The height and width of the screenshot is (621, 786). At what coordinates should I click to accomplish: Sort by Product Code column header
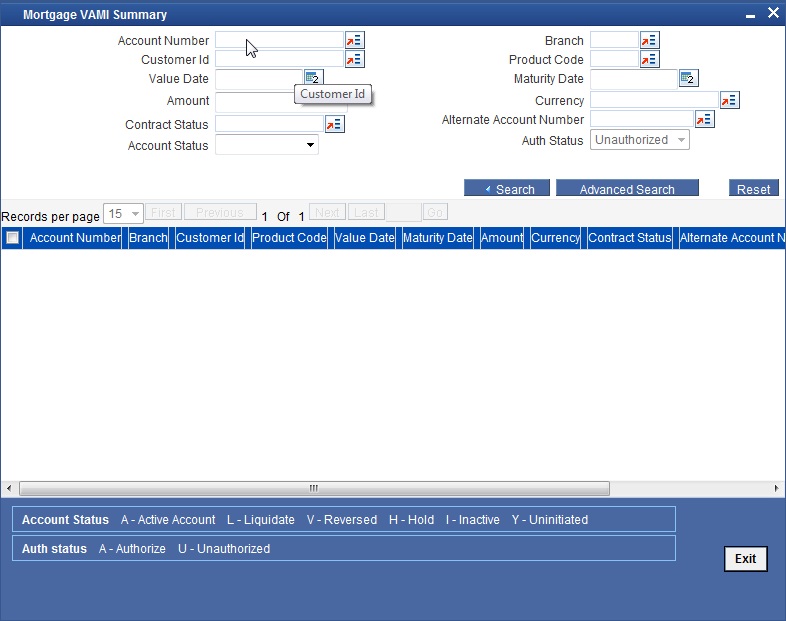point(289,238)
